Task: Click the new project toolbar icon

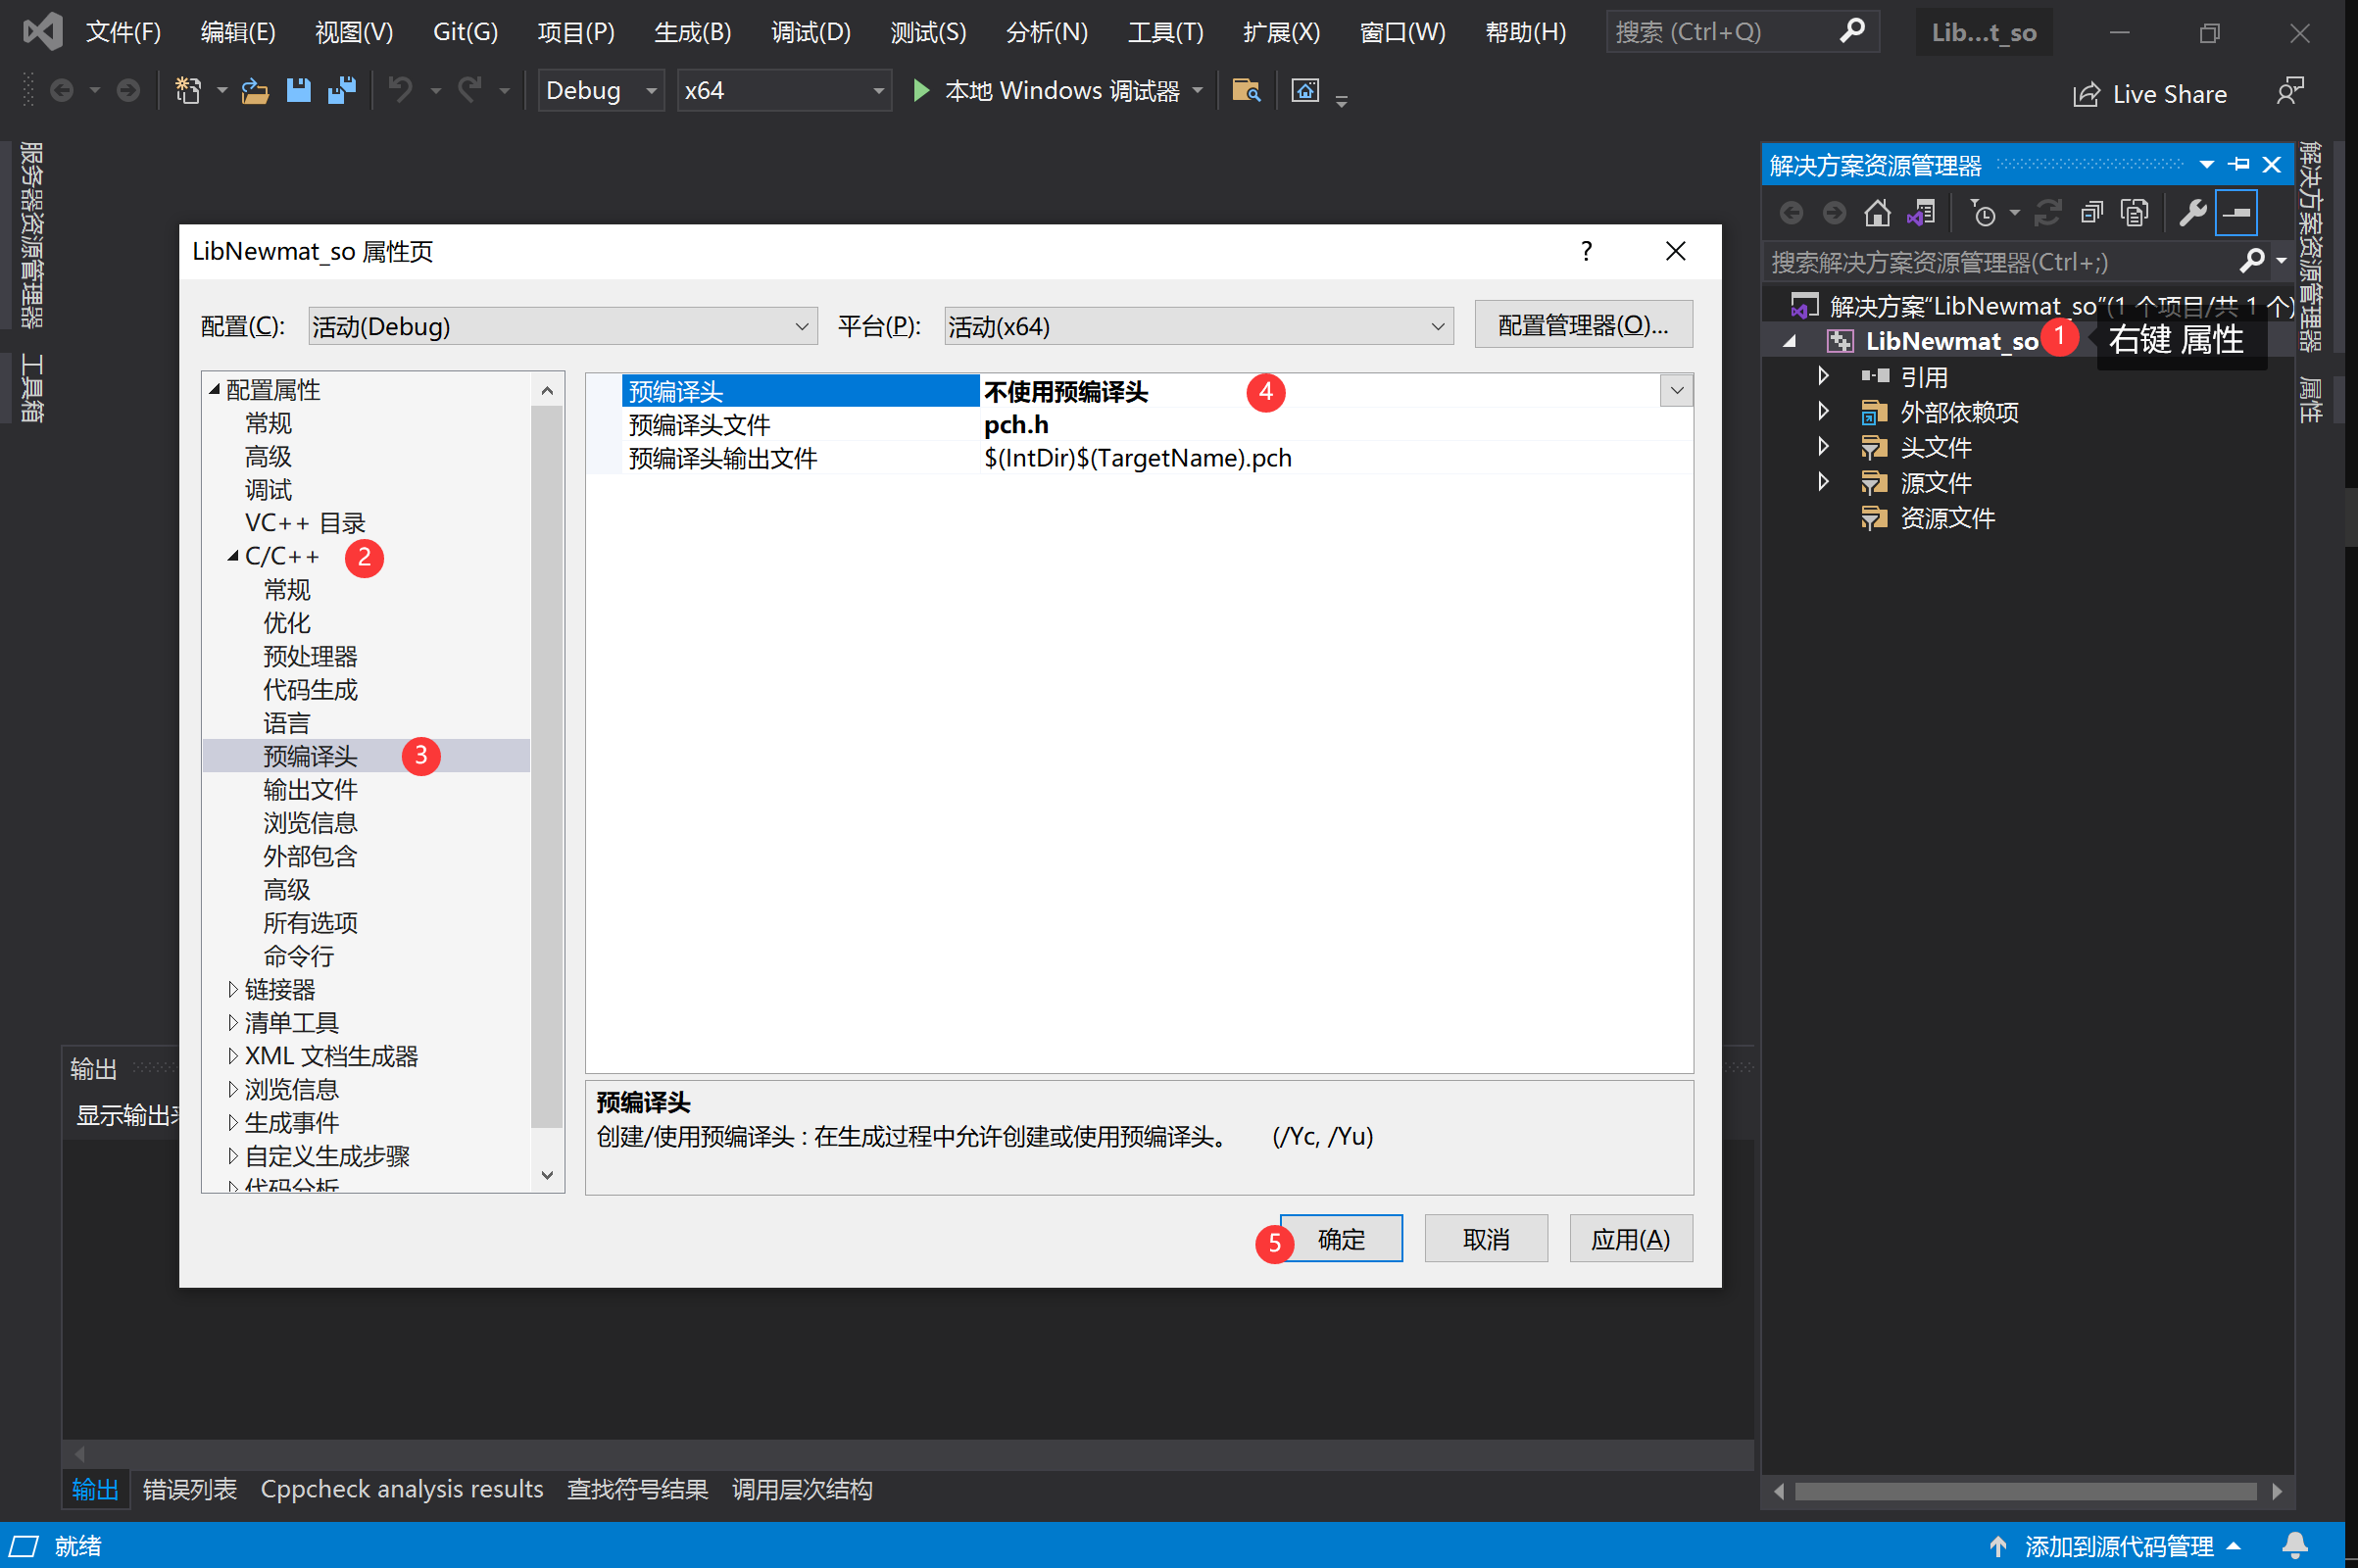Action: point(188,91)
